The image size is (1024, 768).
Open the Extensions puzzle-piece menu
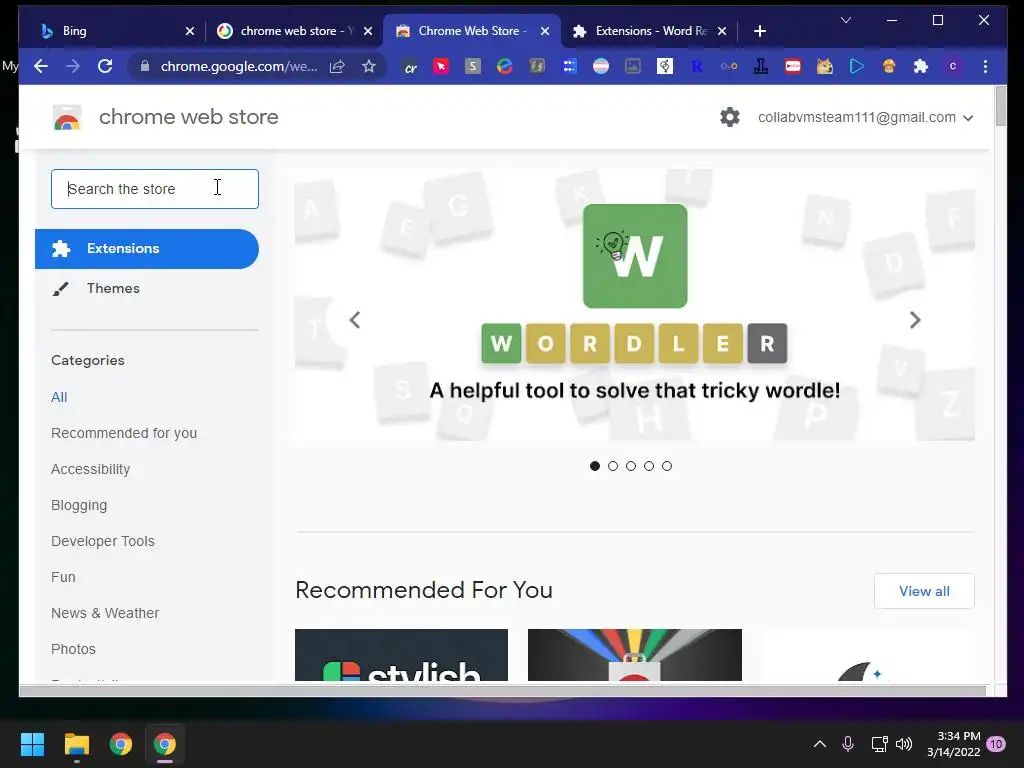click(921, 66)
